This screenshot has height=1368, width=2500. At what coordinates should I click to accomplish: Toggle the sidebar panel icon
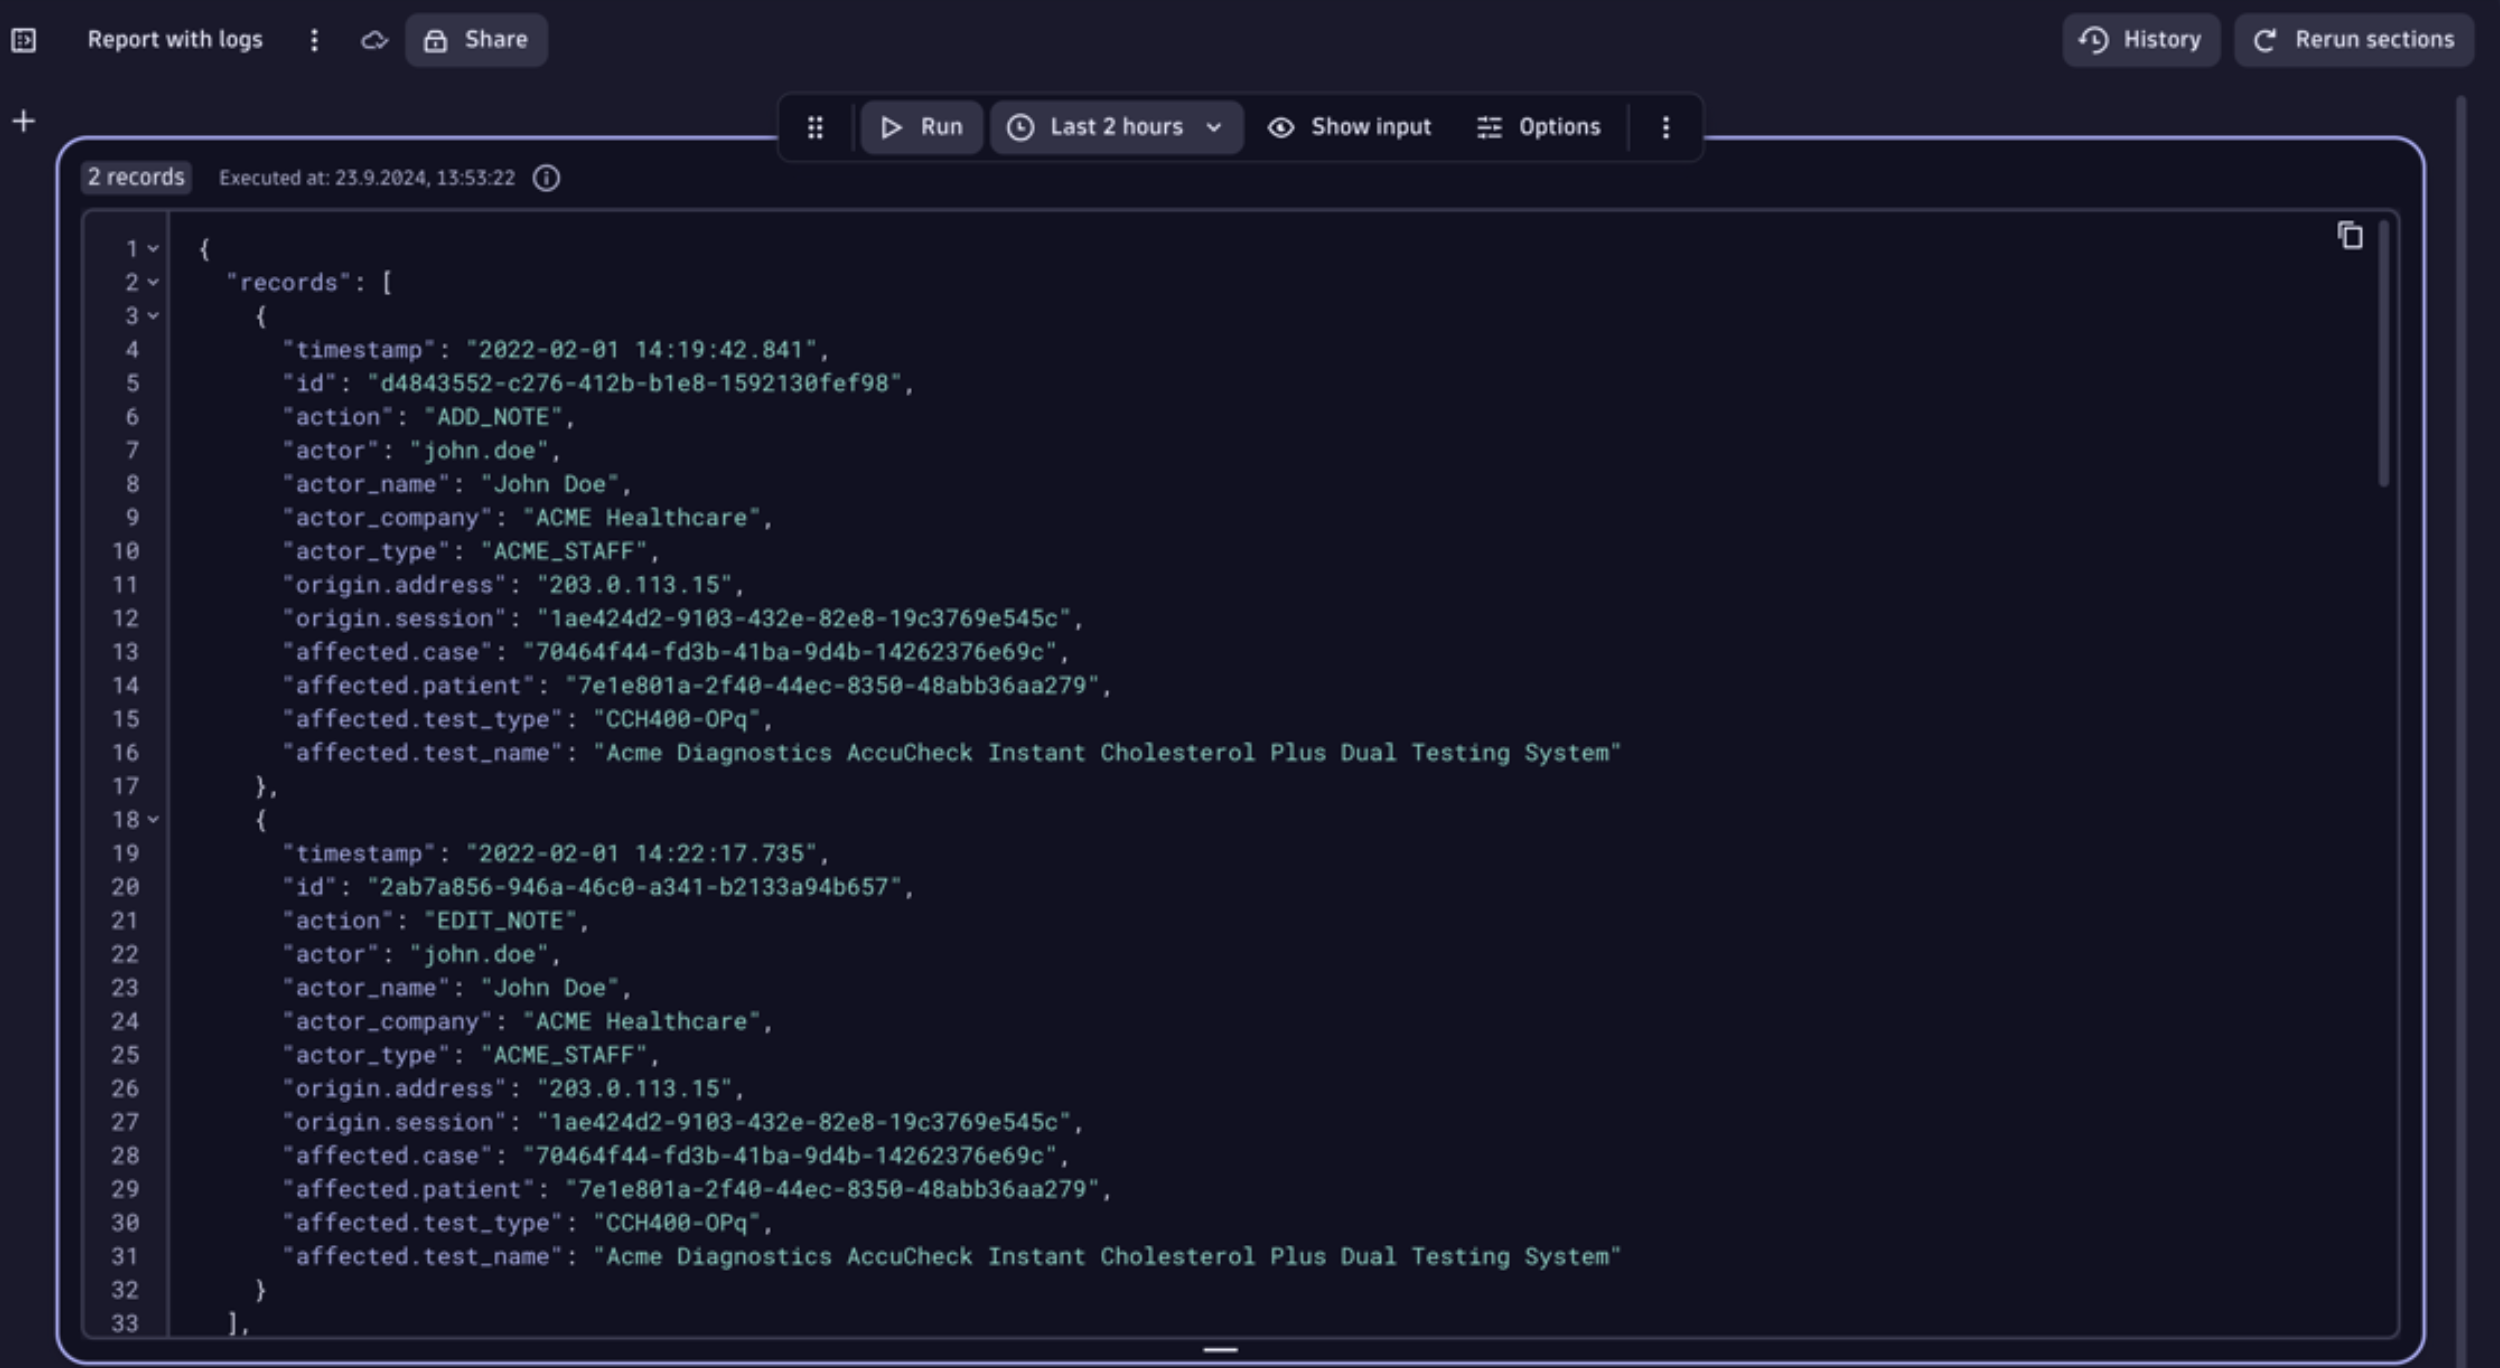23,40
